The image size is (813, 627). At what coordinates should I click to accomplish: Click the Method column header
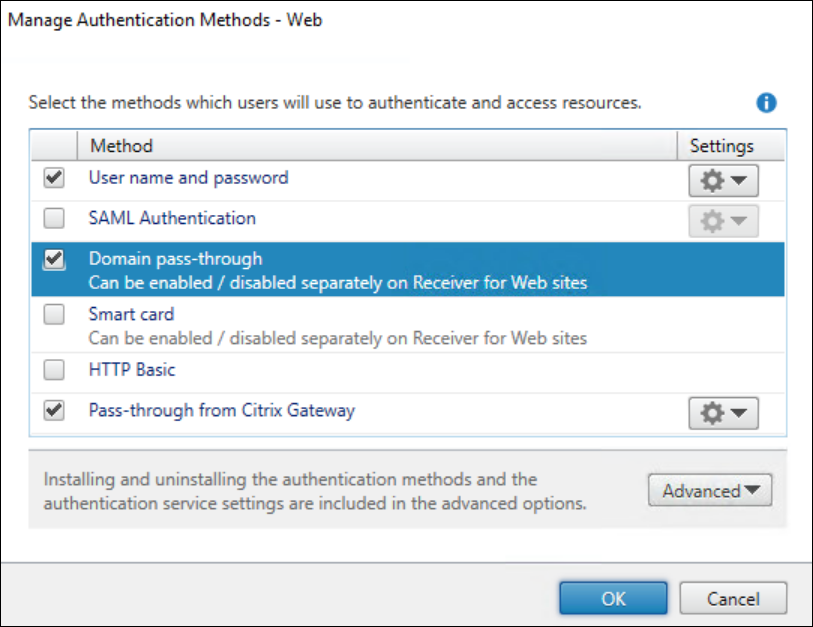pyautogui.click(x=121, y=145)
